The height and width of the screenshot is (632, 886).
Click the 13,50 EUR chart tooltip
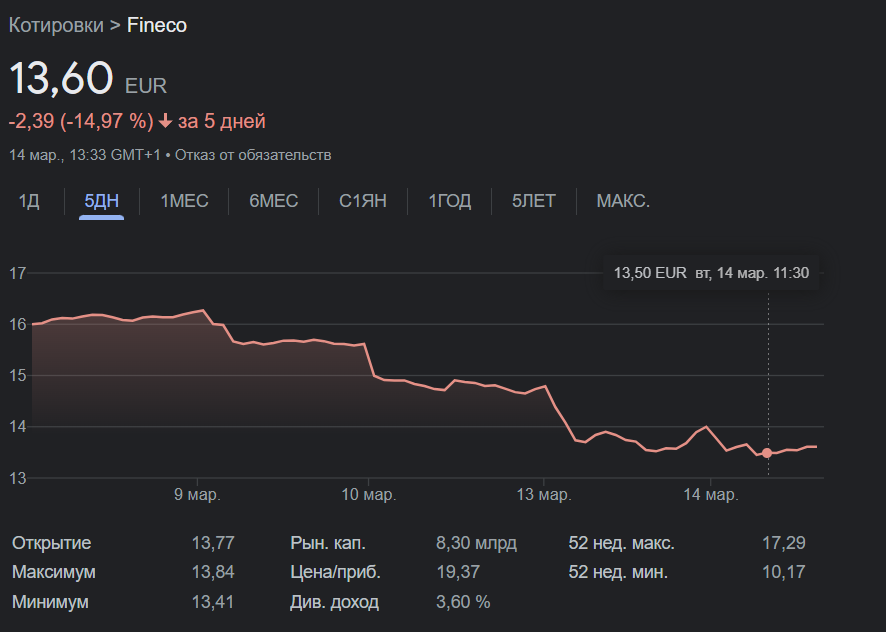[711, 273]
